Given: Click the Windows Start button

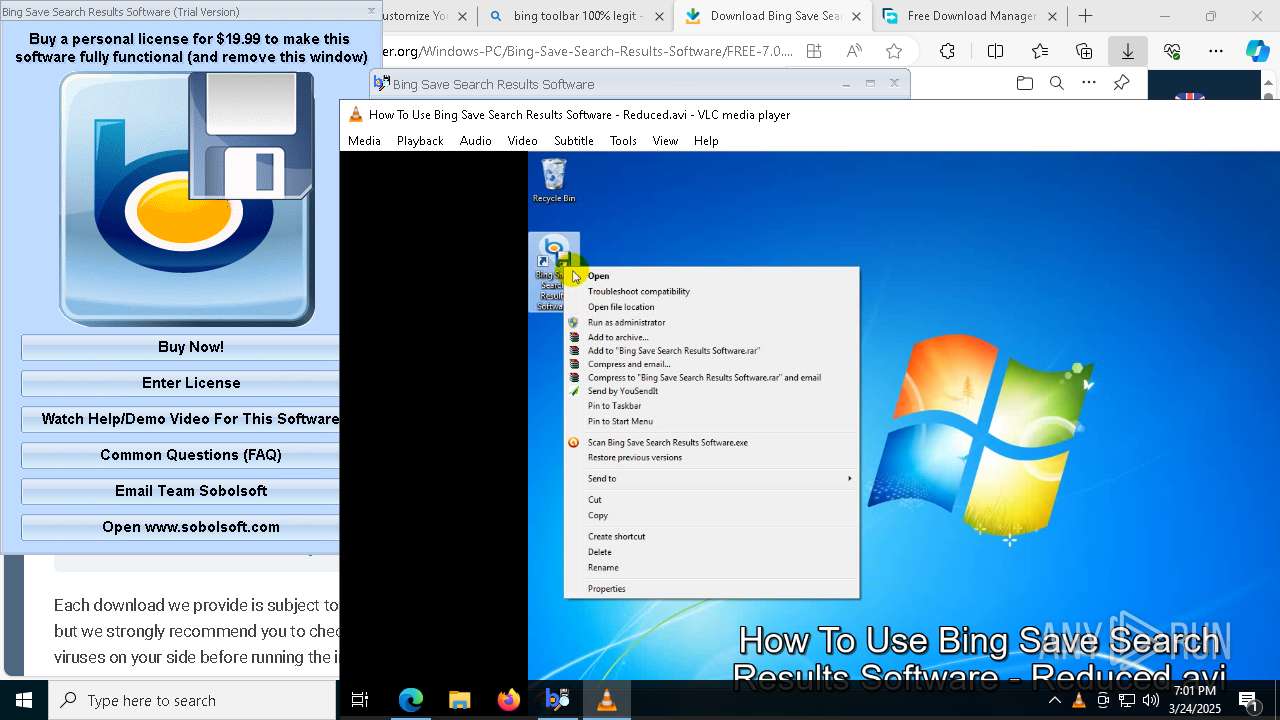Looking at the screenshot, I should click(x=24, y=700).
